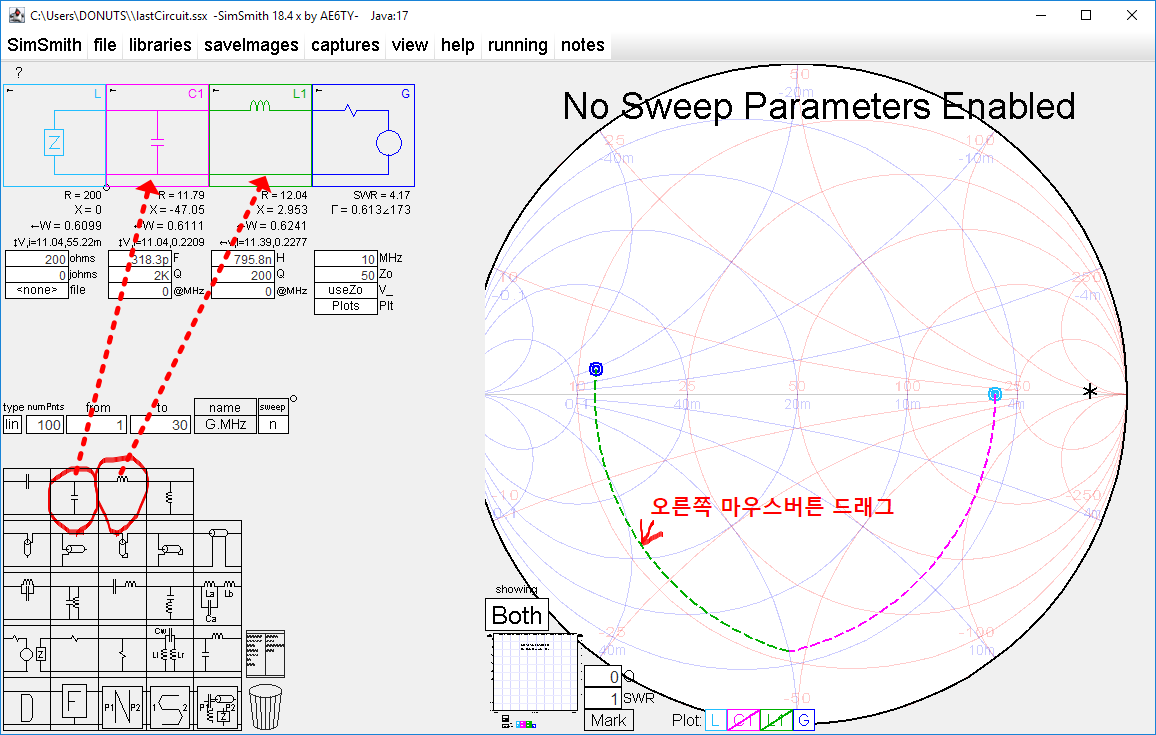Screen dimensions: 1156x735
Task: Select the L-network inductor-capacitor component
Action: click(217, 649)
